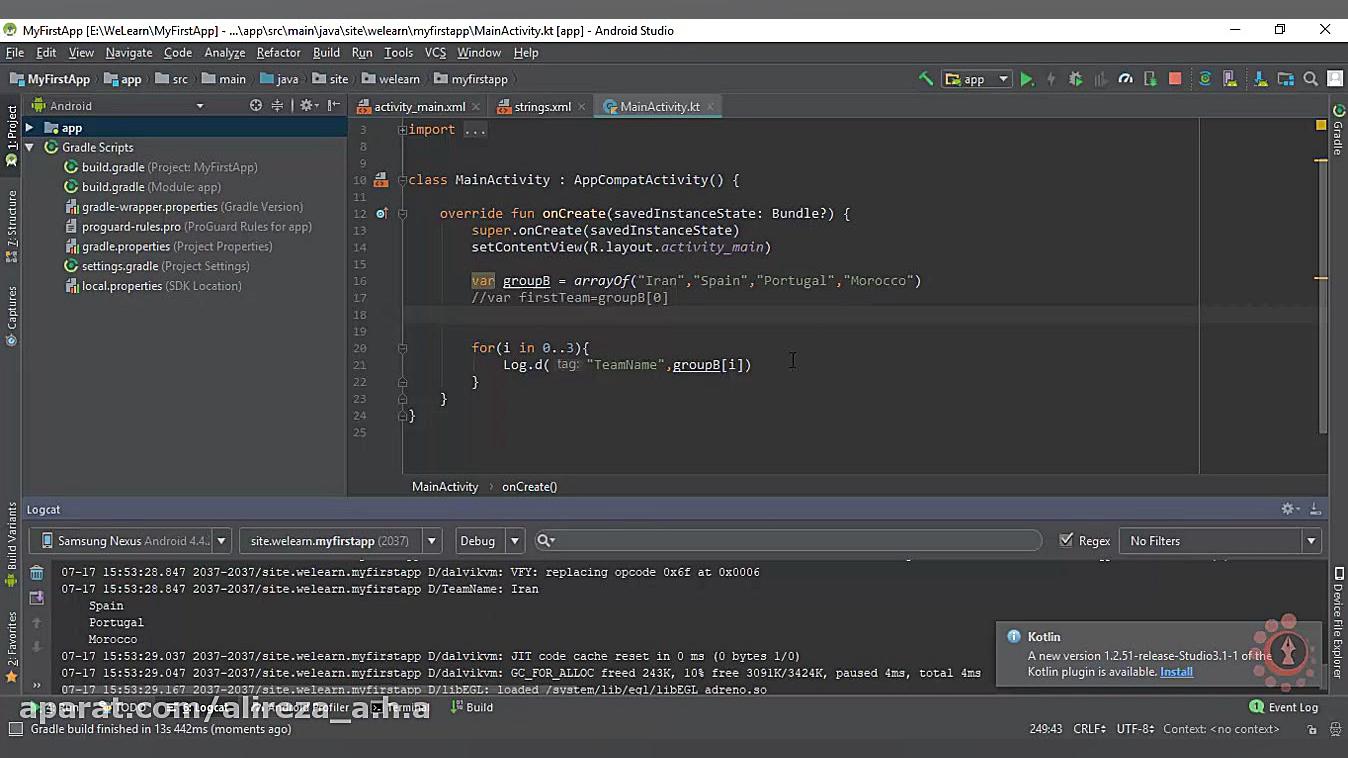The image size is (1348, 758).
Task: Open the No Filters dropdown
Action: (x=1220, y=541)
